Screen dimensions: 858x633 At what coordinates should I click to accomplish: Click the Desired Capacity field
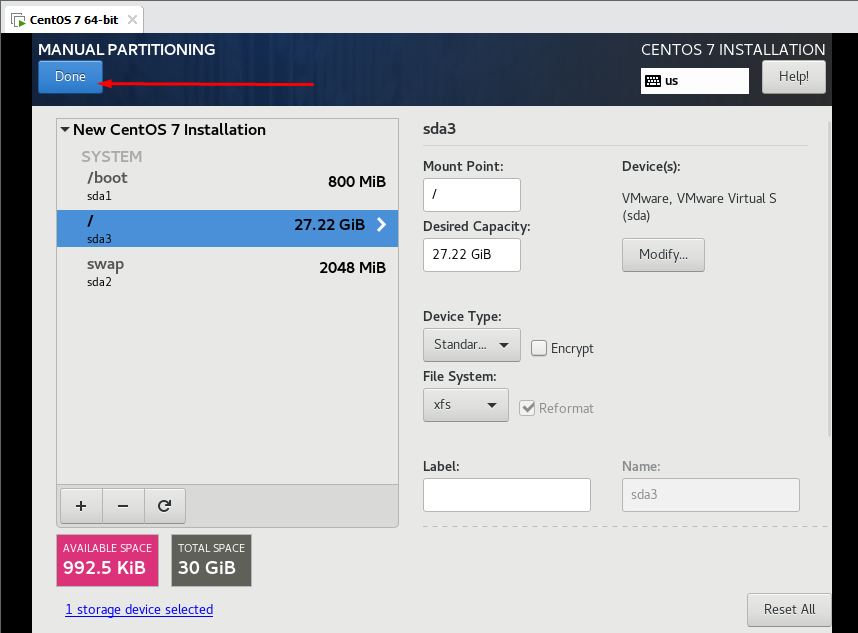click(x=472, y=255)
